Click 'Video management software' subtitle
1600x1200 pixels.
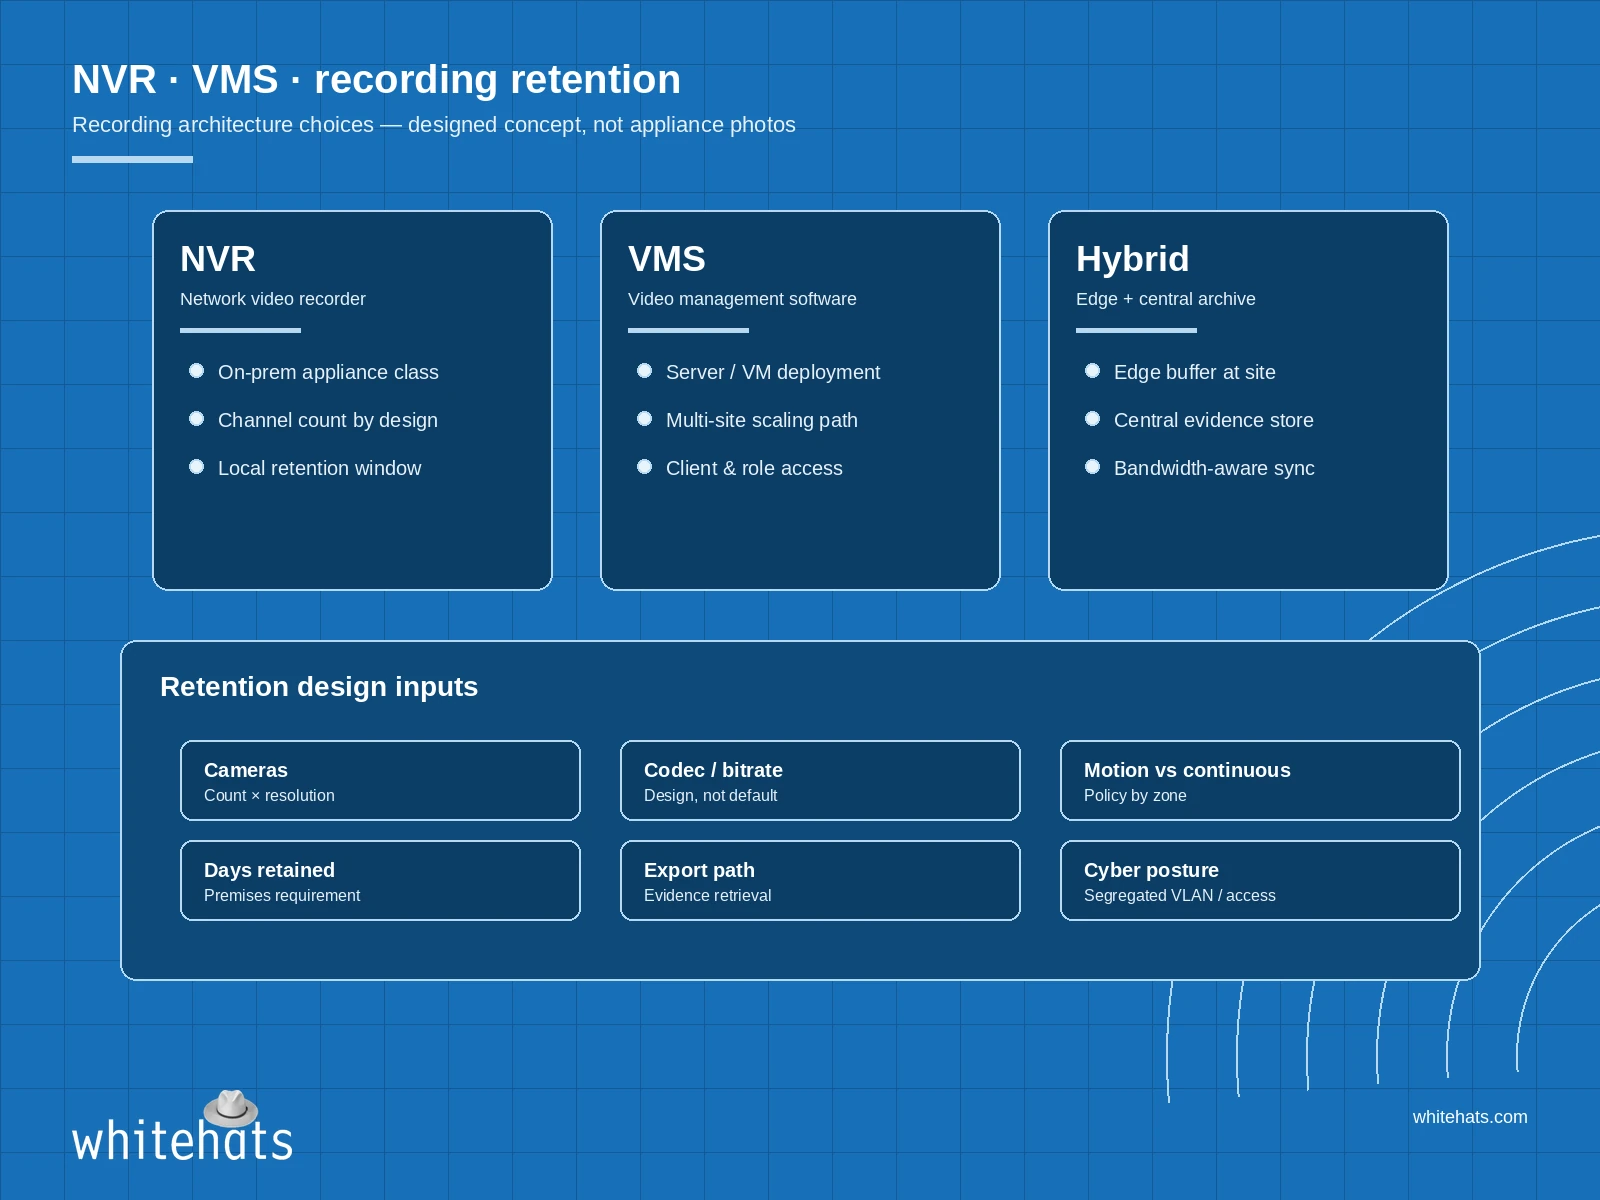pyautogui.click(x=742, y=299)
